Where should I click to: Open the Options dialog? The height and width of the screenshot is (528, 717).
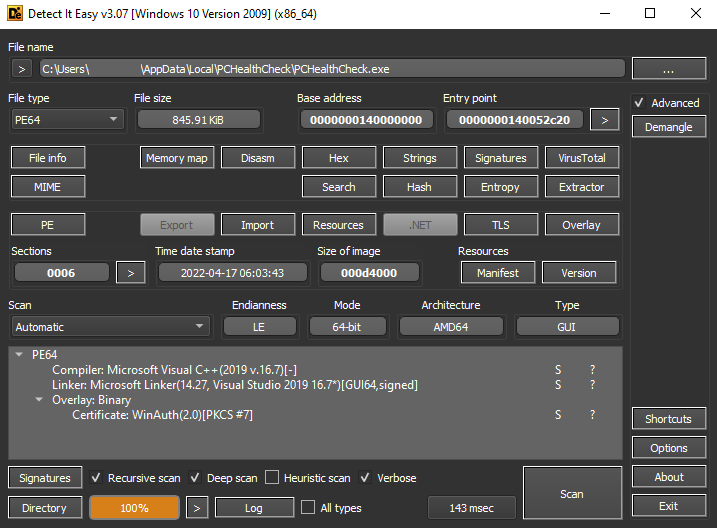tap(669, 448)
